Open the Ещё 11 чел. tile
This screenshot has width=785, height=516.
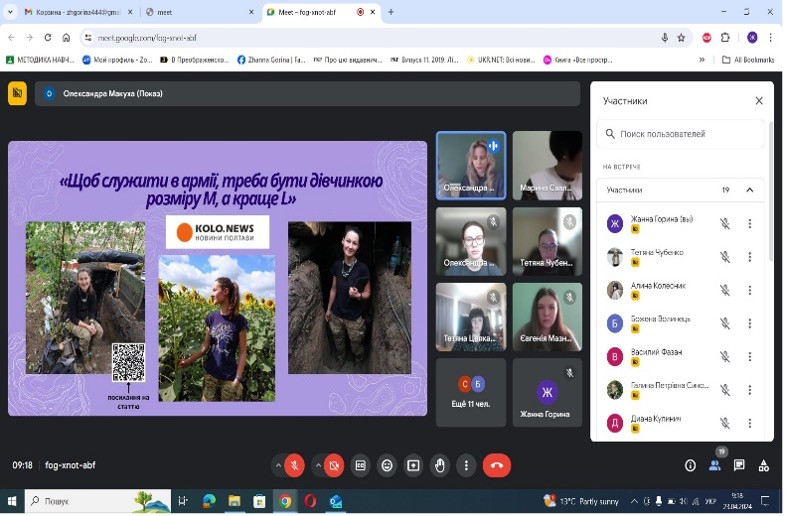[x=471, y=393]
